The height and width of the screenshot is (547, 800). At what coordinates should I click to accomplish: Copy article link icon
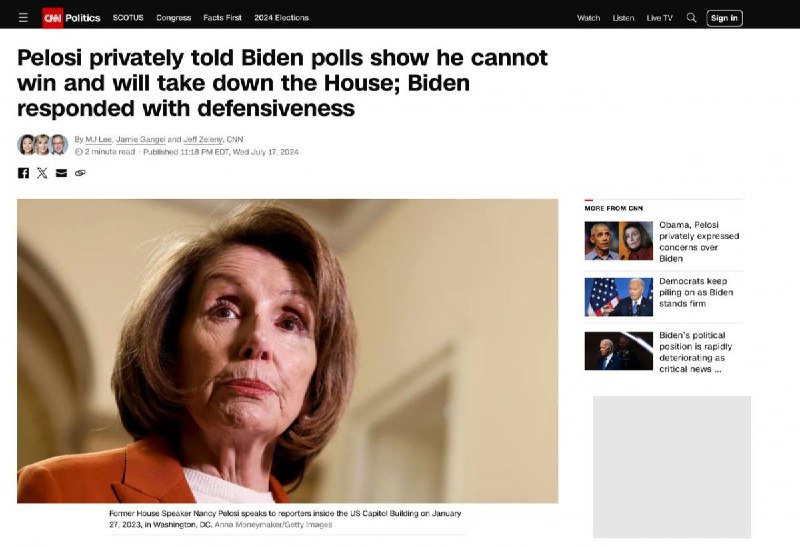(x=80, y=173)
